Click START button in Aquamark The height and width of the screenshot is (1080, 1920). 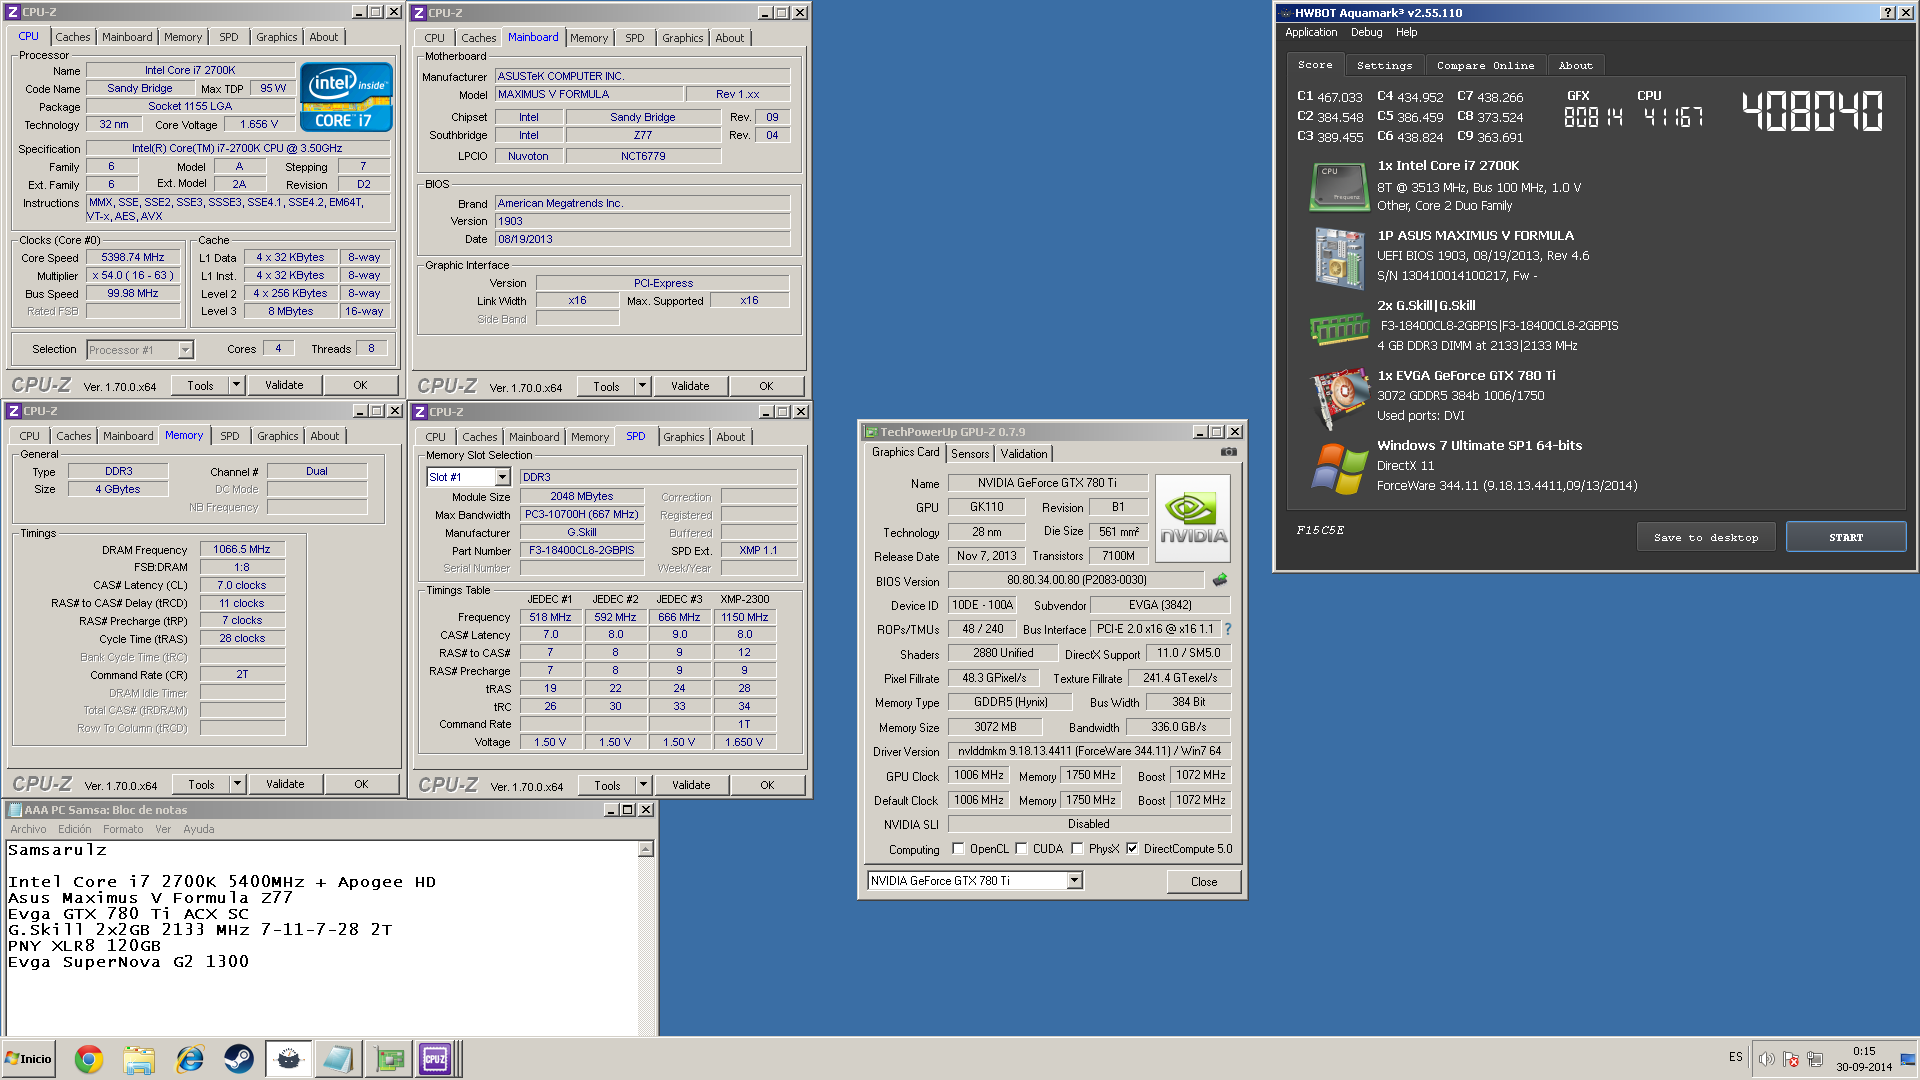[1846, 537]
